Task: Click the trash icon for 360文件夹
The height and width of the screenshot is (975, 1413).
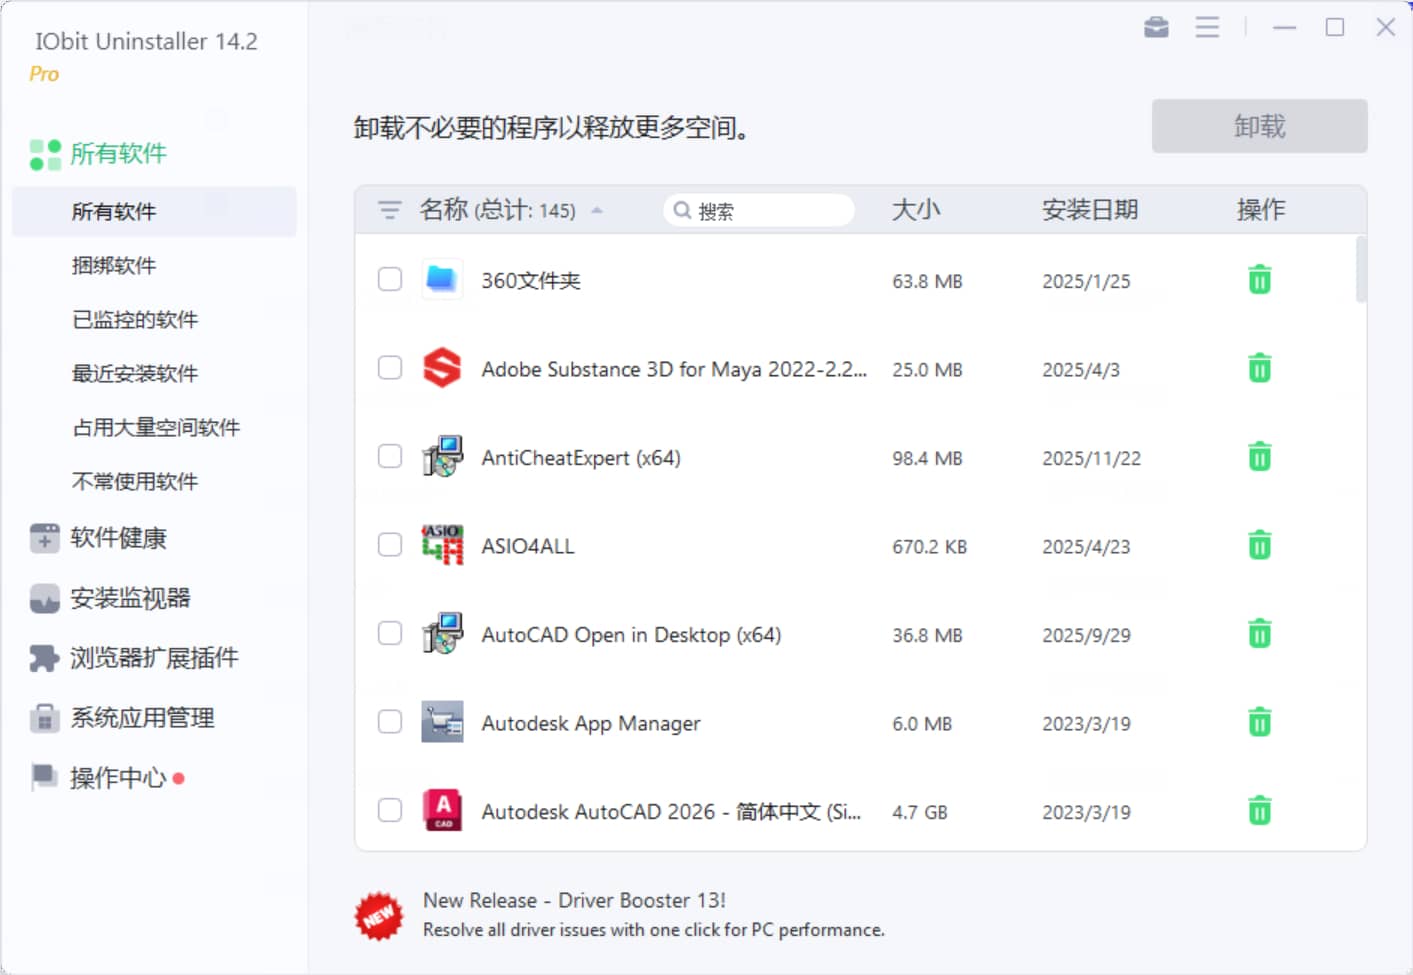Action: (1259, 280)
